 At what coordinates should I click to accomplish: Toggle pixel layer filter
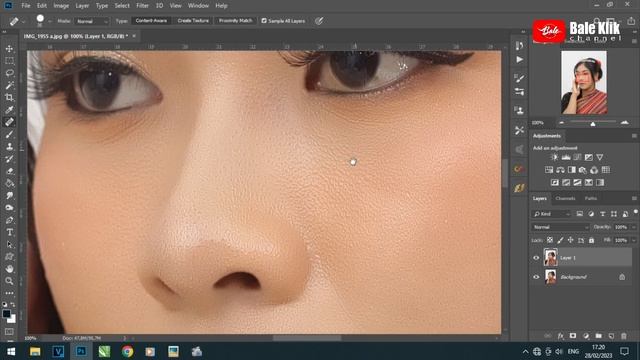pos(580,214)
